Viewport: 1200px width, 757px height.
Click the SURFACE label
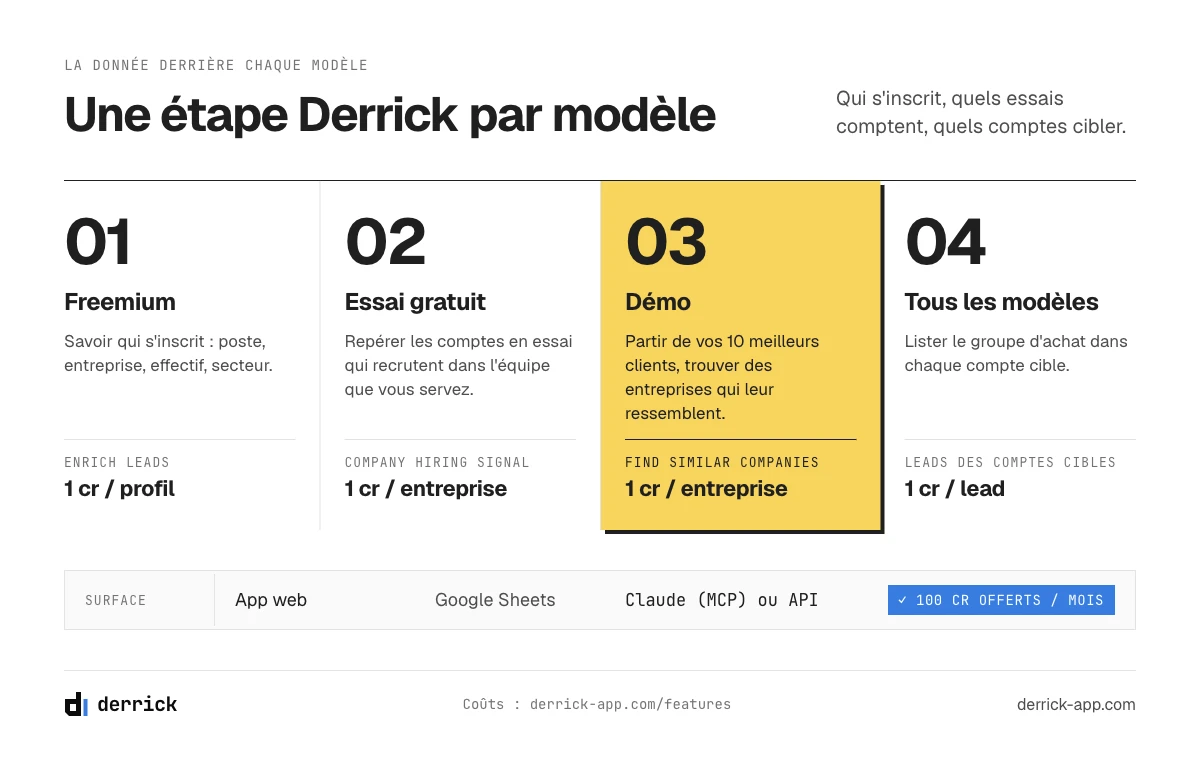click(116, 600)
